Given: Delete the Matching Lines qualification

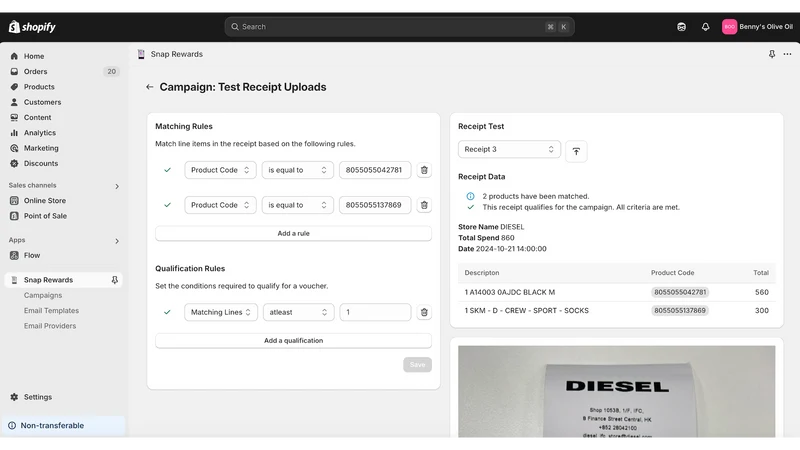Looking at the screenshot, I should click(424, 312).
